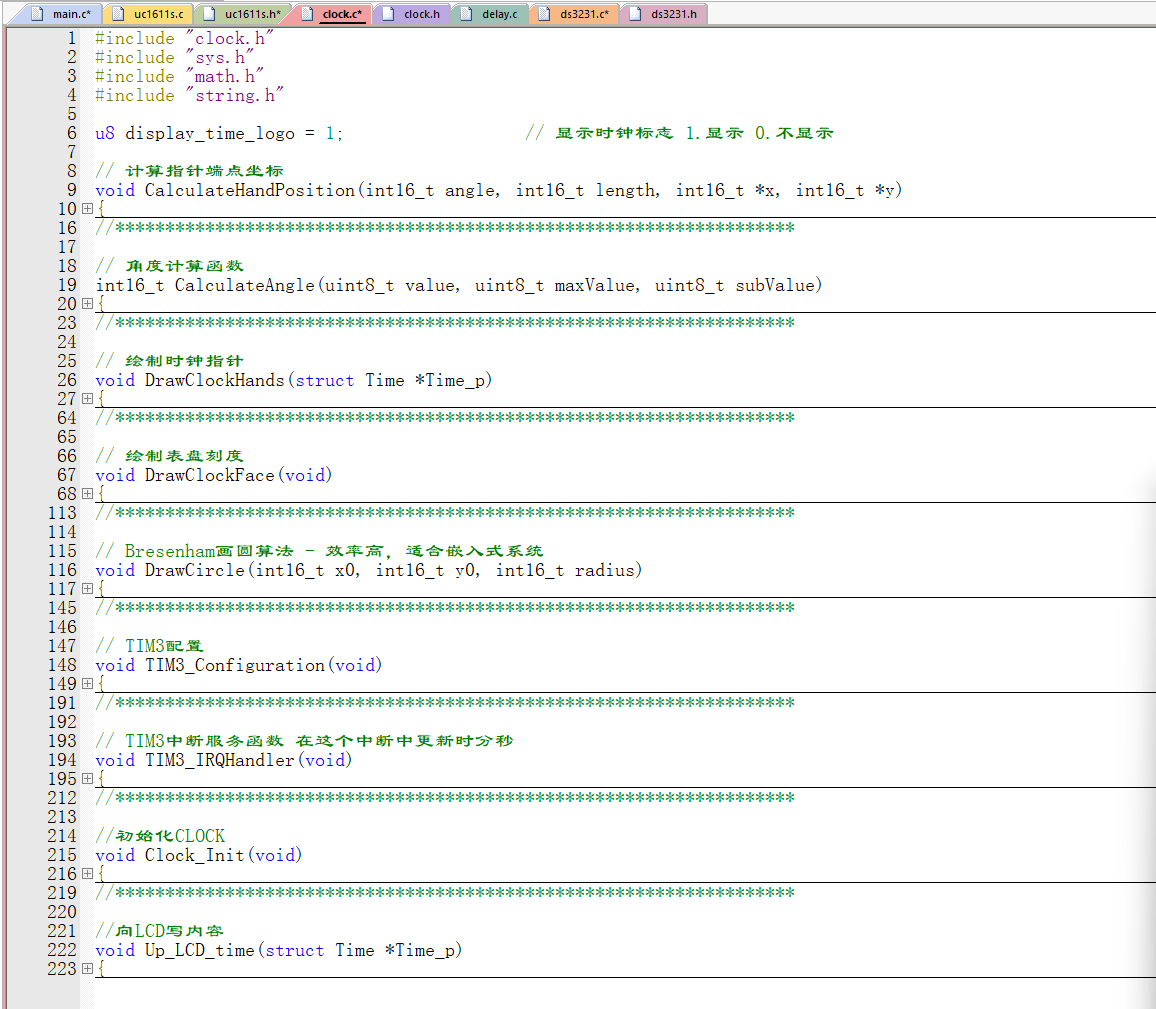This screenshot has height=1009, width=1156.
Task: Click the #include "clock.h" line
Action: coord(184,38)
